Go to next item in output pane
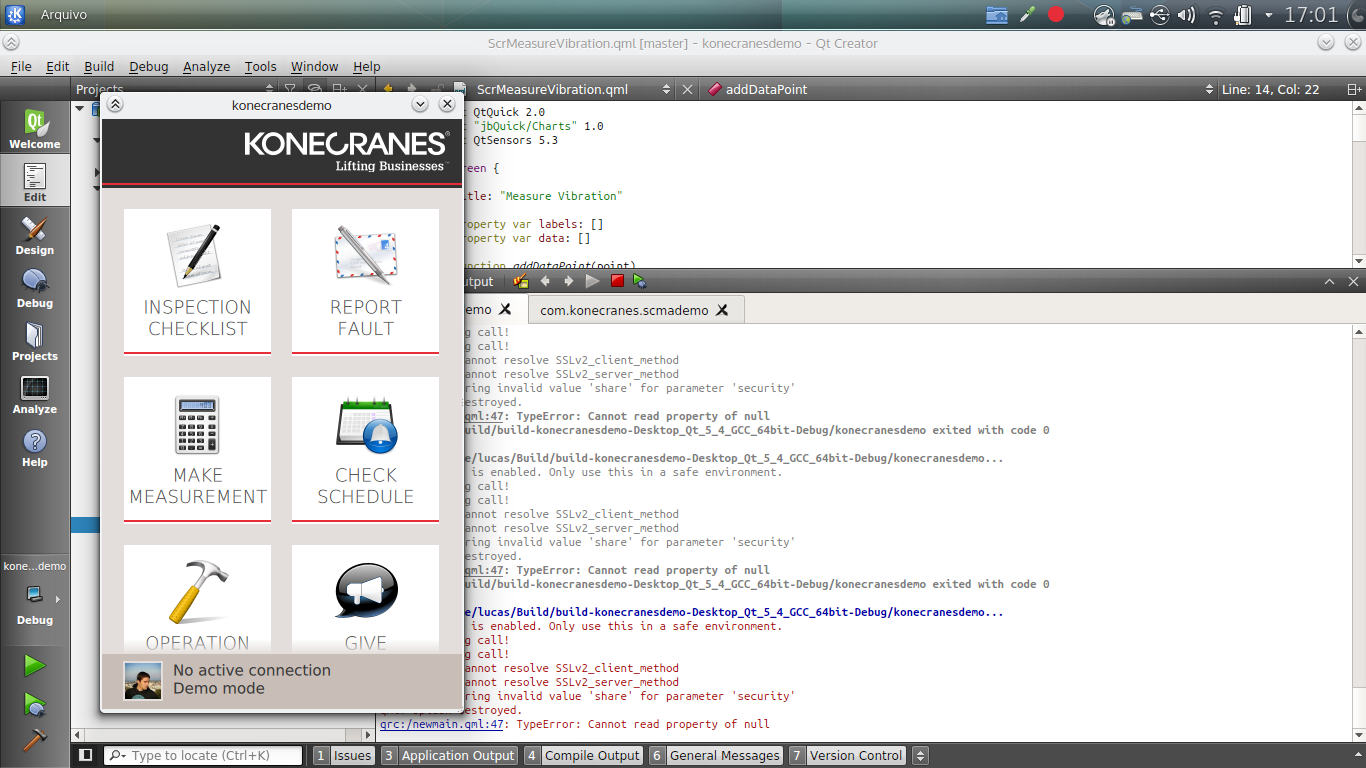The width and height of the screenshot is (1366, 768). point(568,282)
